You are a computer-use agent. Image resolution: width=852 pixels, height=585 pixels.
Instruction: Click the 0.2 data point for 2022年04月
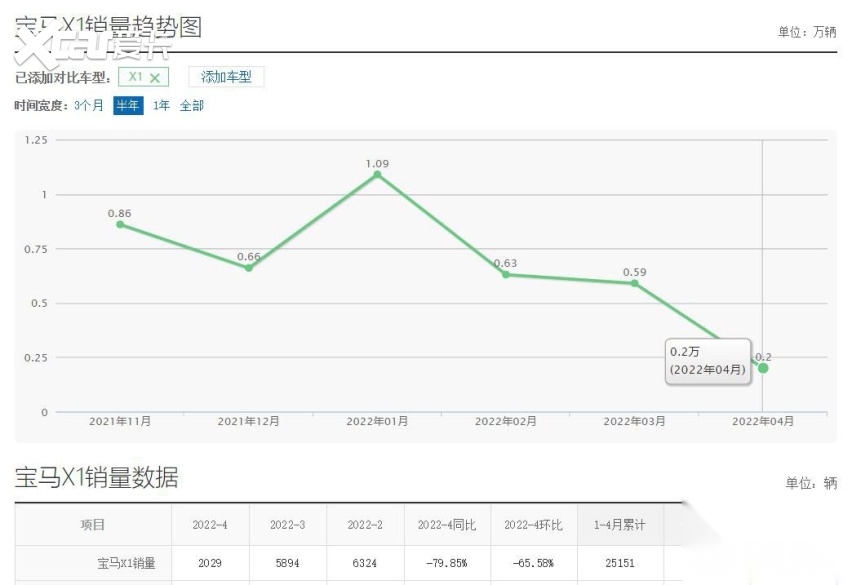click(763, 368)
